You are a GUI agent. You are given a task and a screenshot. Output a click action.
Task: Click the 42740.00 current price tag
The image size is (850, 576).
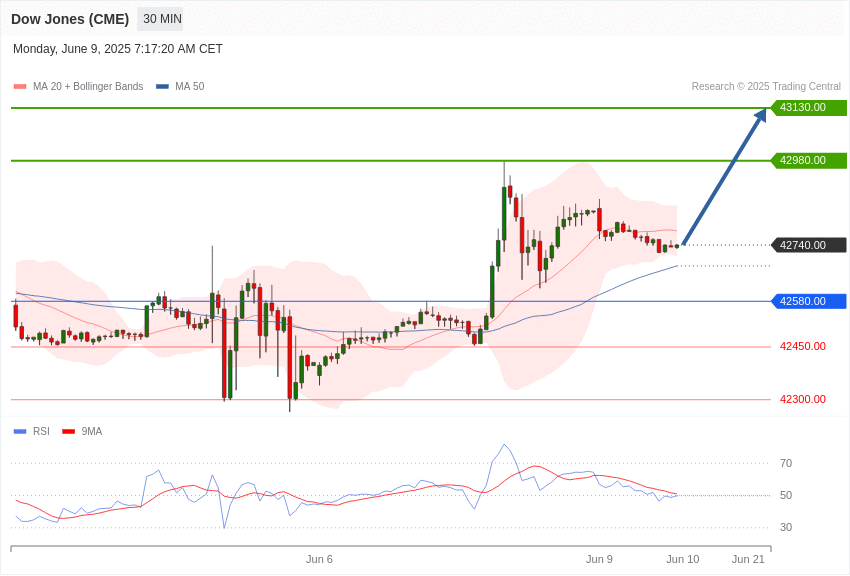click(x=809, y=245)
